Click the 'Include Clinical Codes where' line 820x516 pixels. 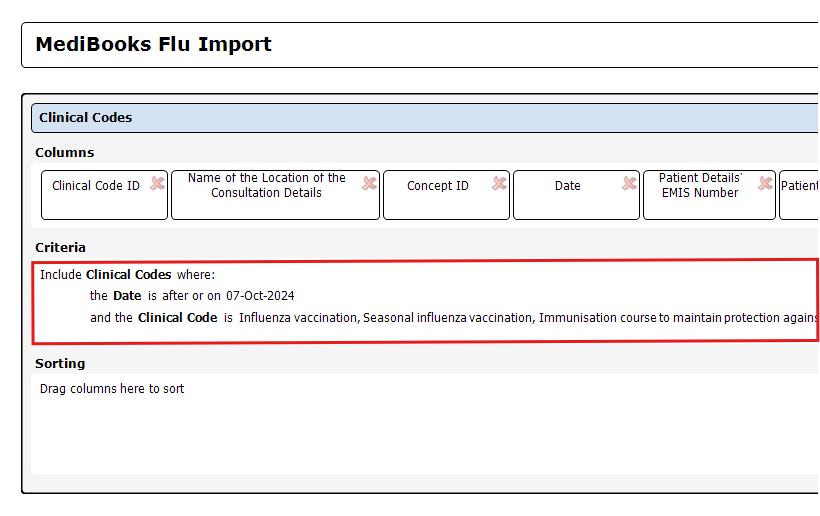point(127,274)
